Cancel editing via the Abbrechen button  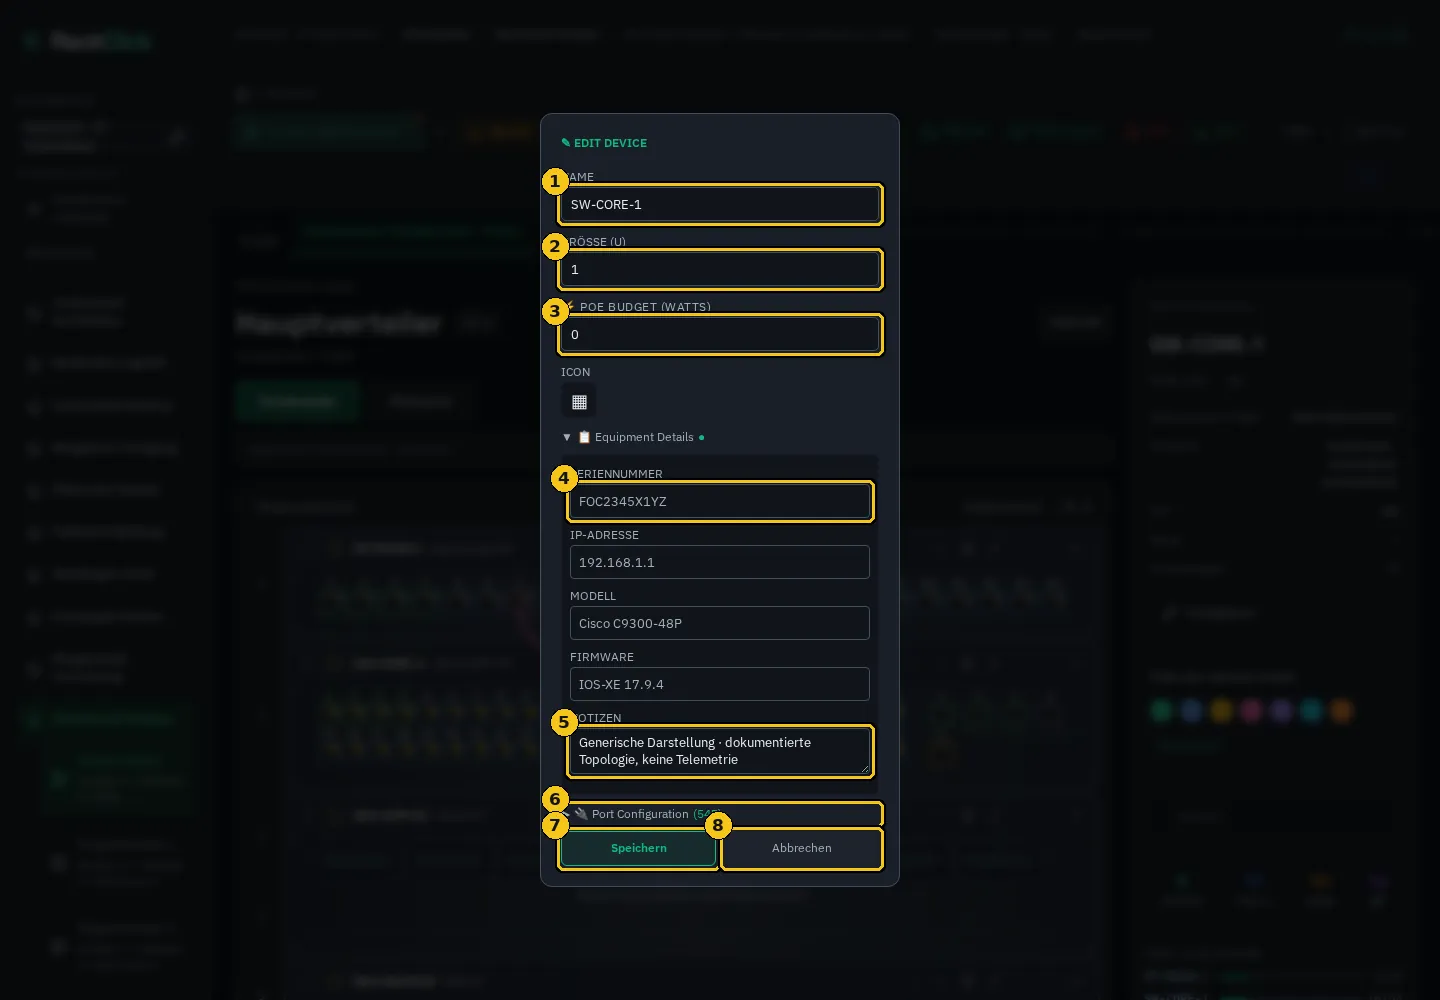coord(802,848)
